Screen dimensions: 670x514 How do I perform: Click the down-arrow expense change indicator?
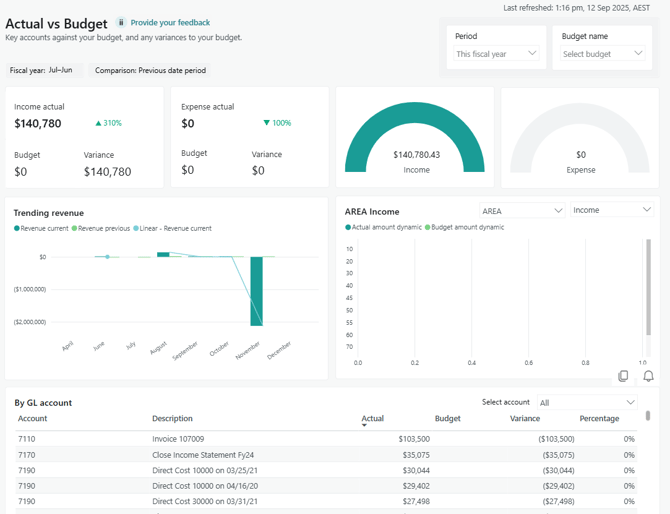pos(267,124)
